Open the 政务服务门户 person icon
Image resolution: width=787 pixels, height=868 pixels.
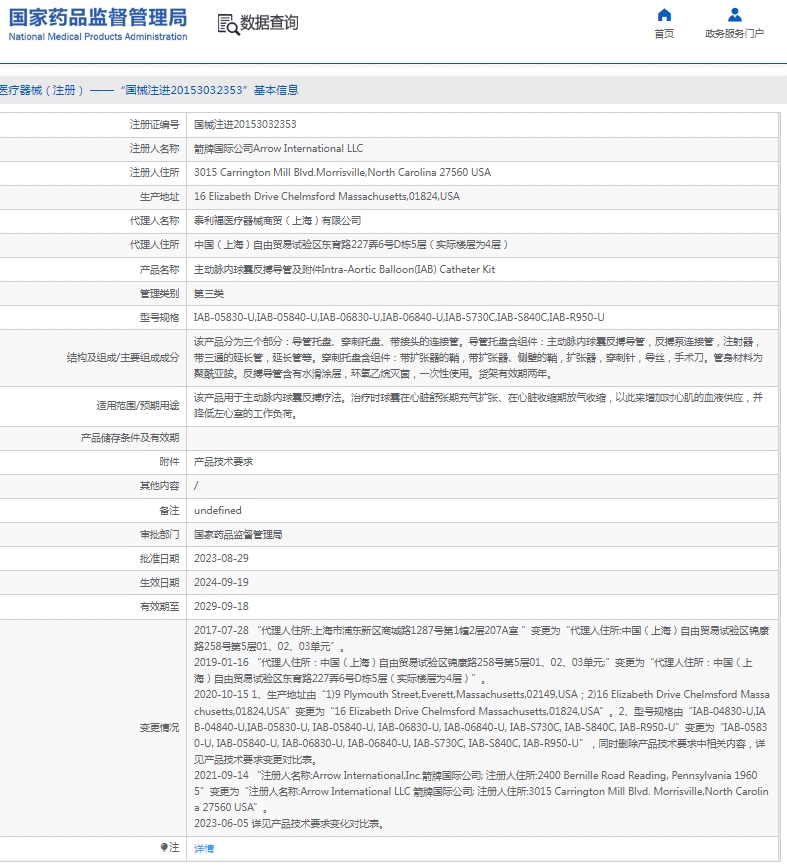pos(734,15)
